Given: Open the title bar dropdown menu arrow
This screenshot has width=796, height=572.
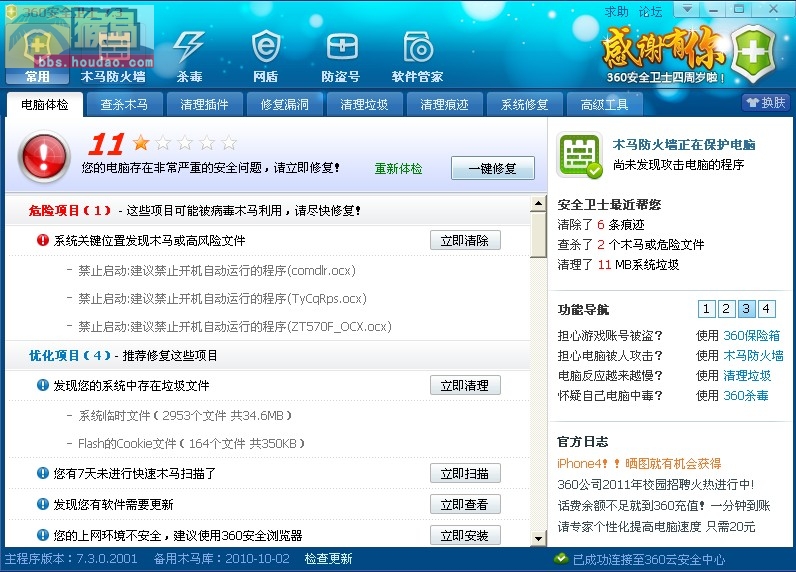Looking at the screenshot, I should [x=687, y=9].
